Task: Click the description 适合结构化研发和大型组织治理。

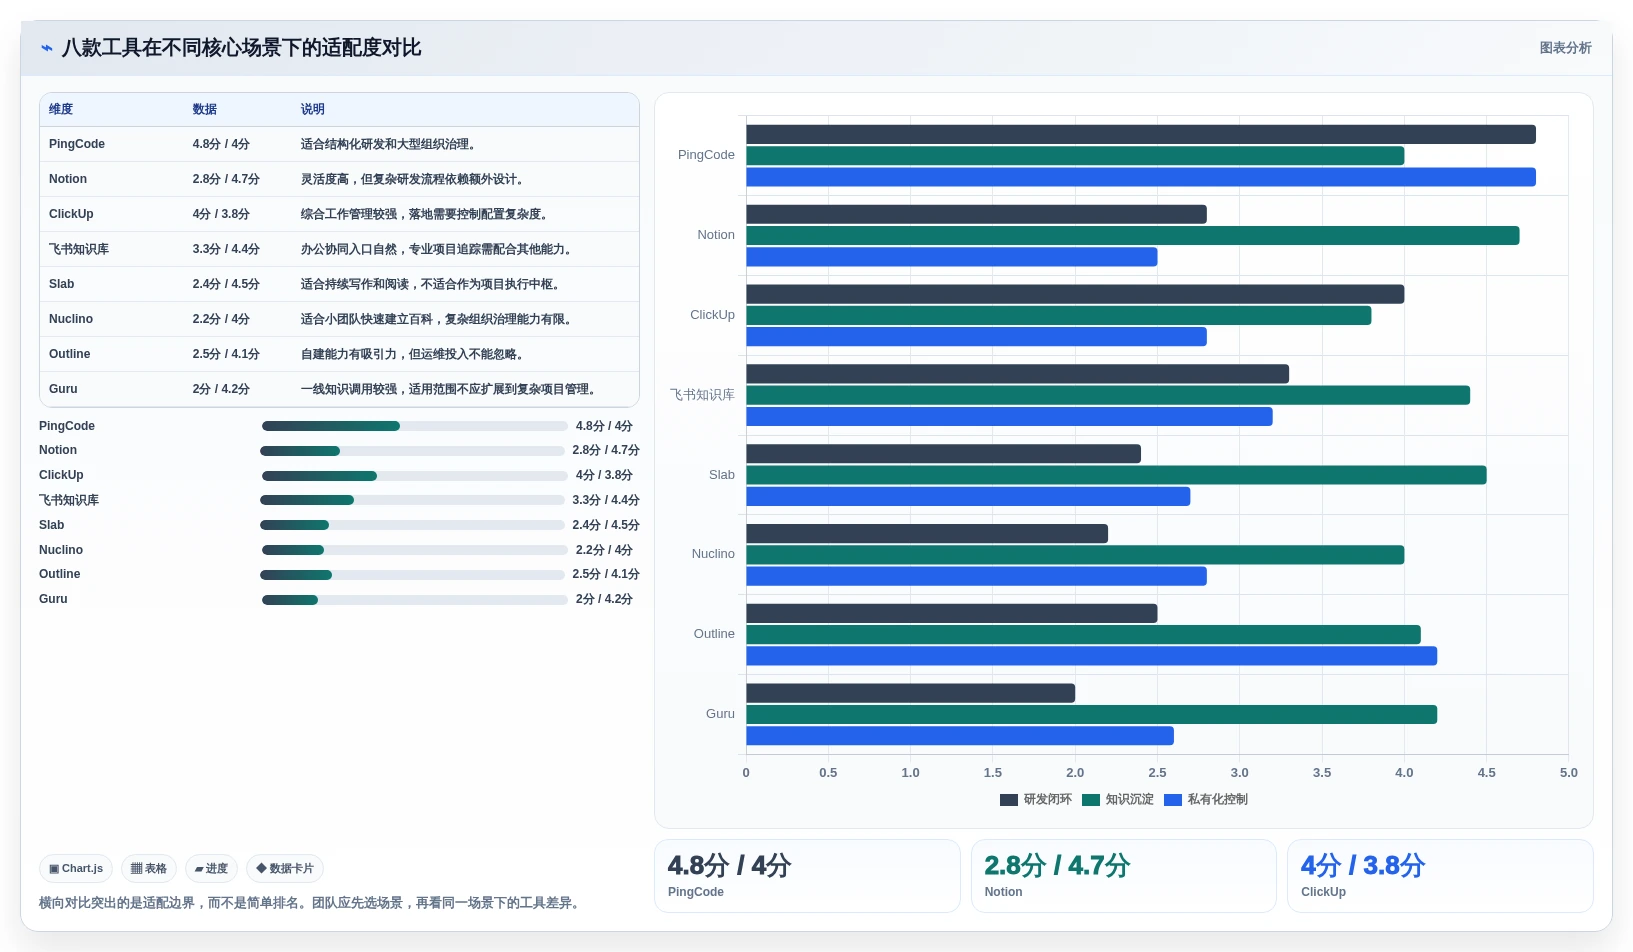Action: click(x=391, y=144)
